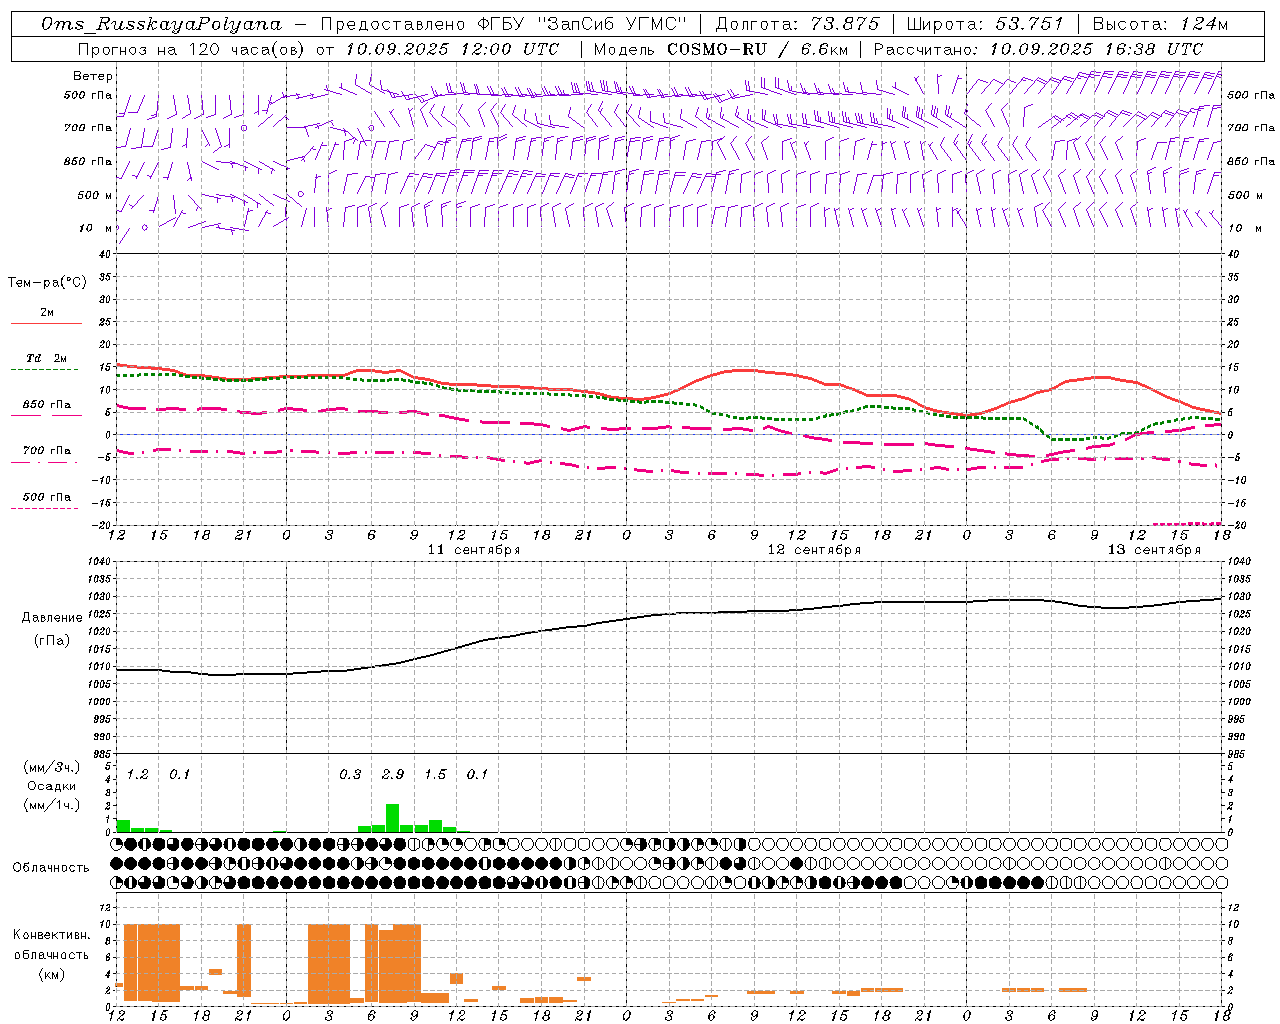Click the Конвективн. convective cloud label
The image size is (1280, 1024).
(51, 935)
